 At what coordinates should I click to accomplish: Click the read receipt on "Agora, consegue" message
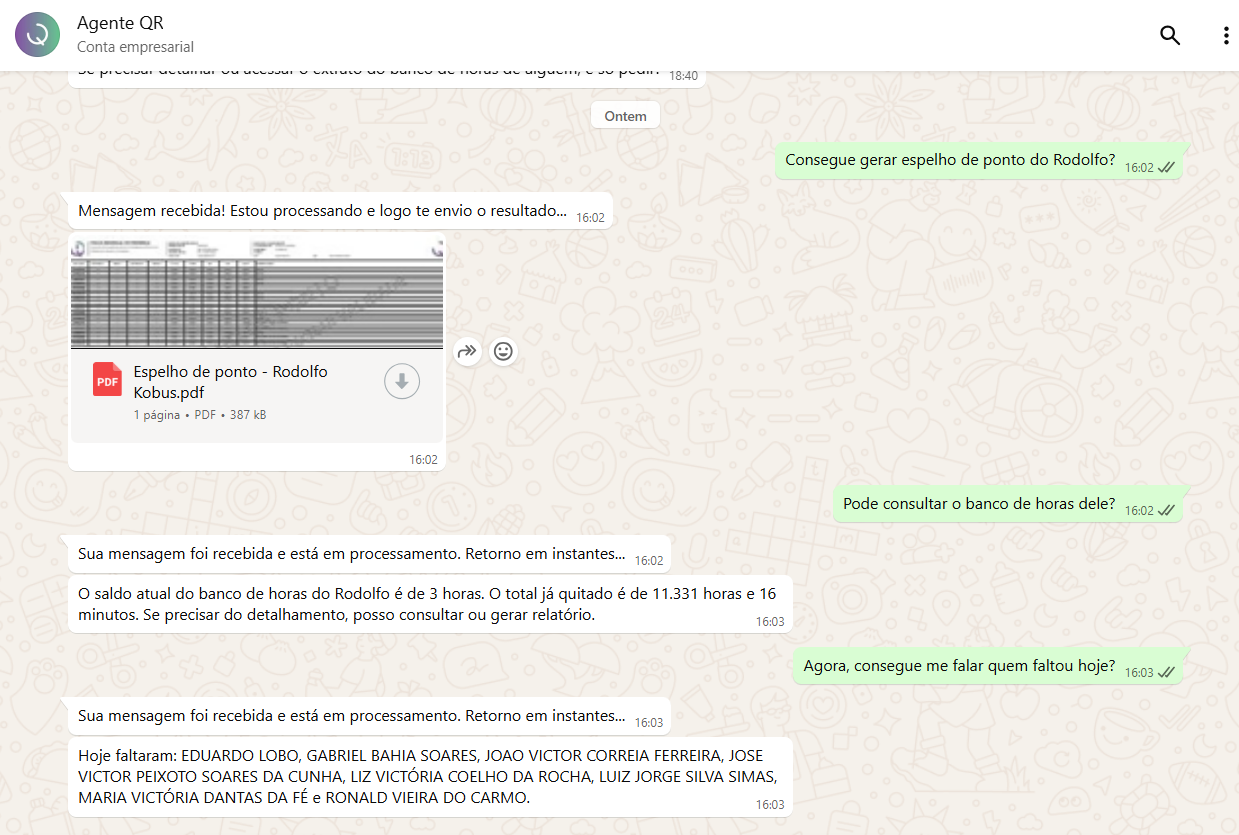[x=1166, y=672]
